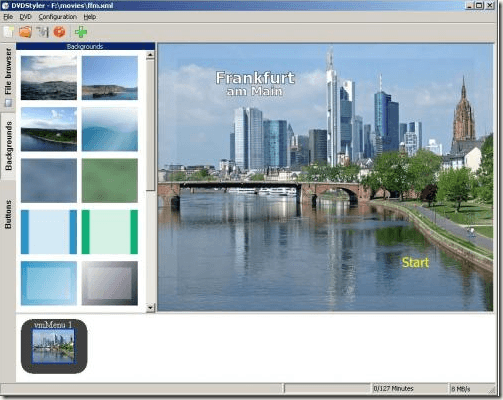Click the DVD options tools icon
Screen dimensions: 503x400
pos(42,32)
